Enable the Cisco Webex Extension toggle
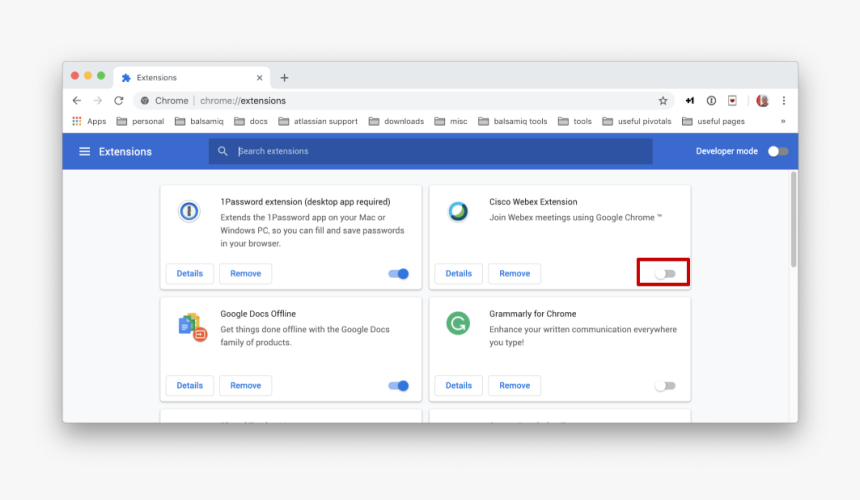The height and width of the screenshot is (500, 860). pyautogui.click(x=665, y=273)
